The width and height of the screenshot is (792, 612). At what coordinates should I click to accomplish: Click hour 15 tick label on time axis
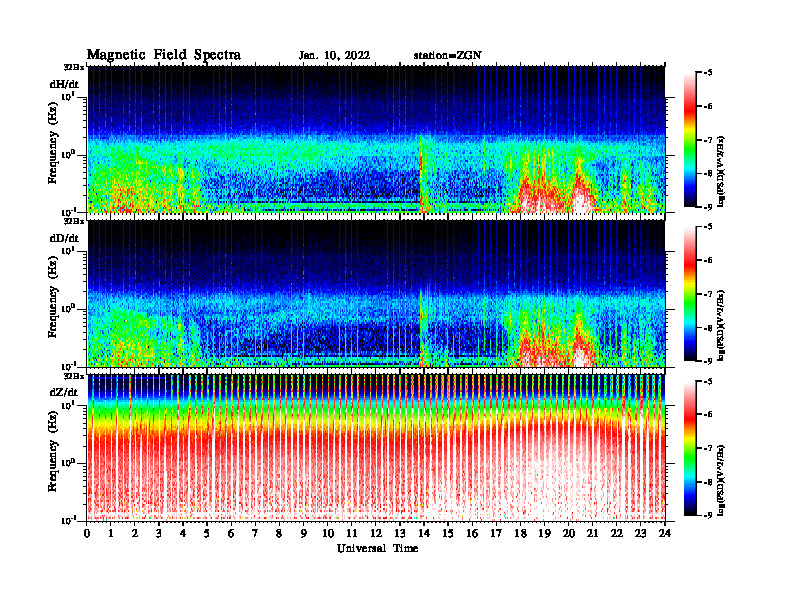coord(448,534)
